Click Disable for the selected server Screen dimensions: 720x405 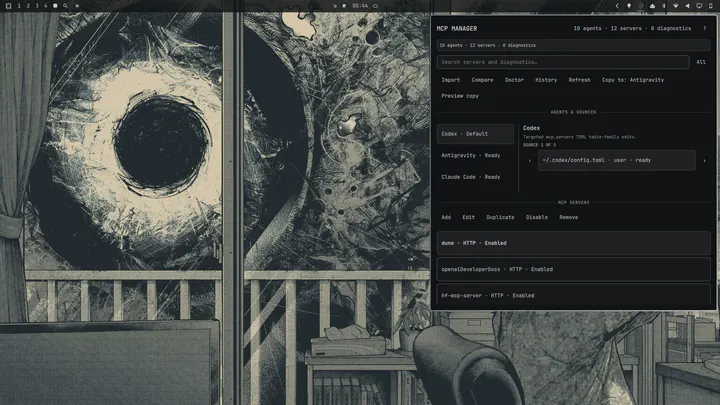pyautogui.click(x=536, y=217)
